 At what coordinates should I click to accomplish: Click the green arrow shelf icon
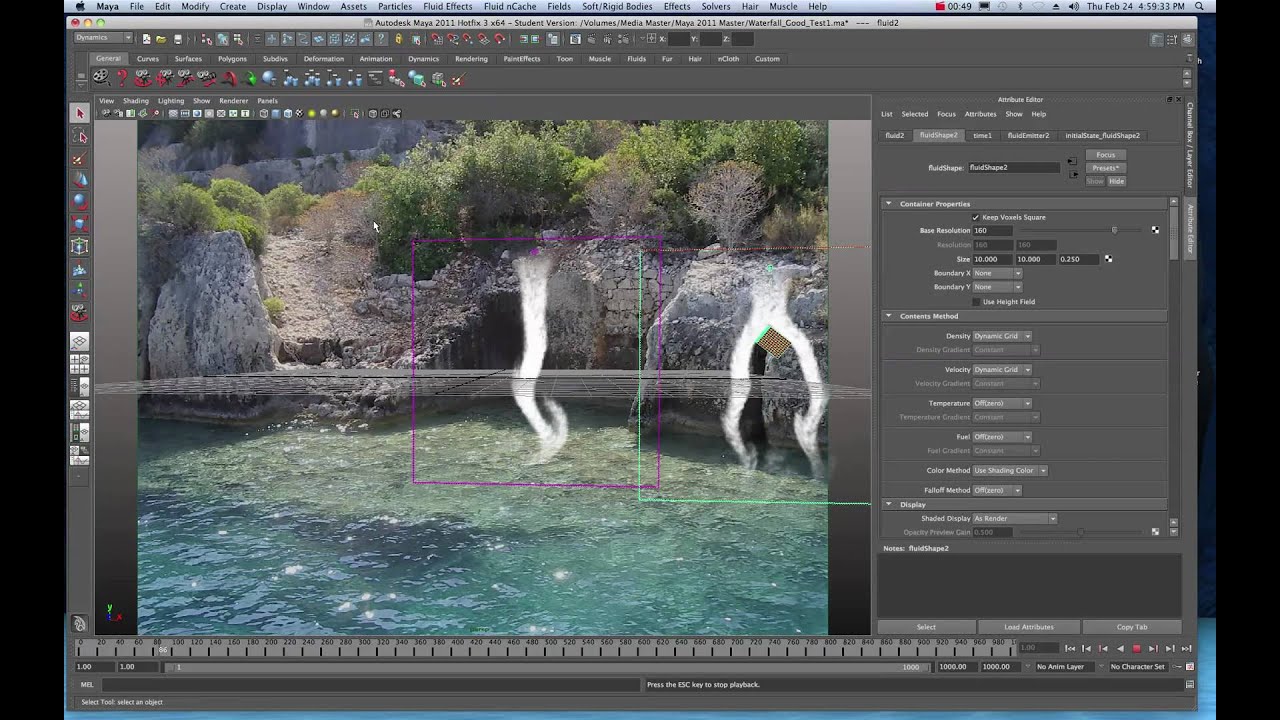pyautogui.click(x=250, y=79)
